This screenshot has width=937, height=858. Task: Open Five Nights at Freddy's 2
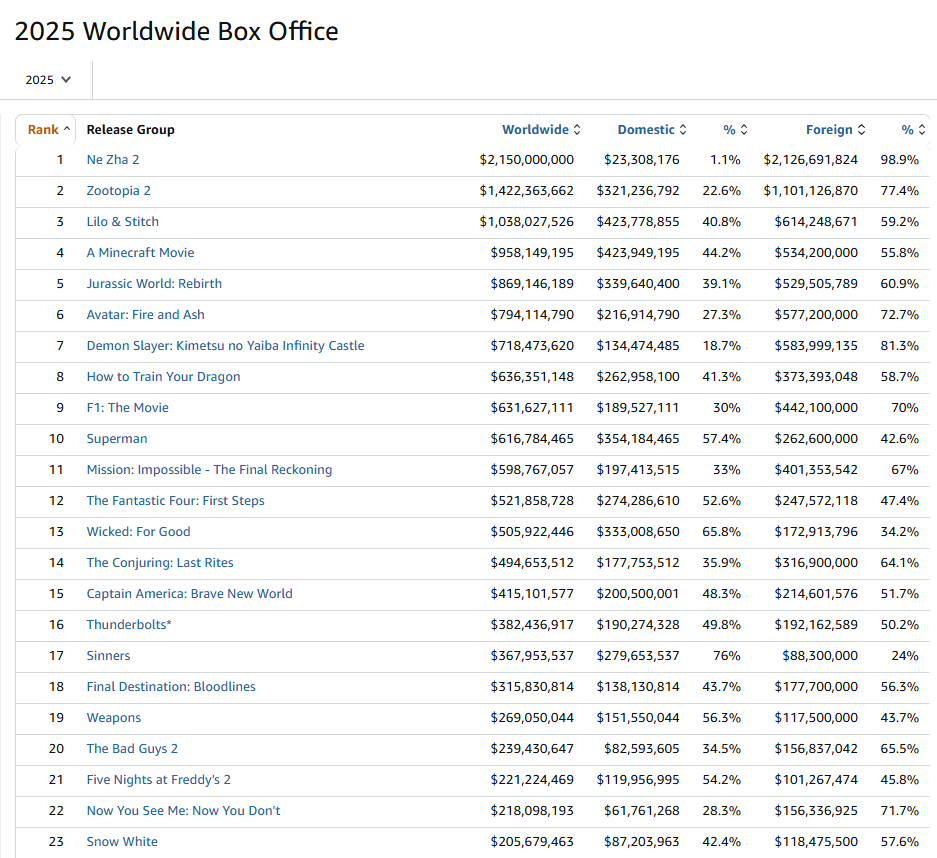click(x=158, y=781)
